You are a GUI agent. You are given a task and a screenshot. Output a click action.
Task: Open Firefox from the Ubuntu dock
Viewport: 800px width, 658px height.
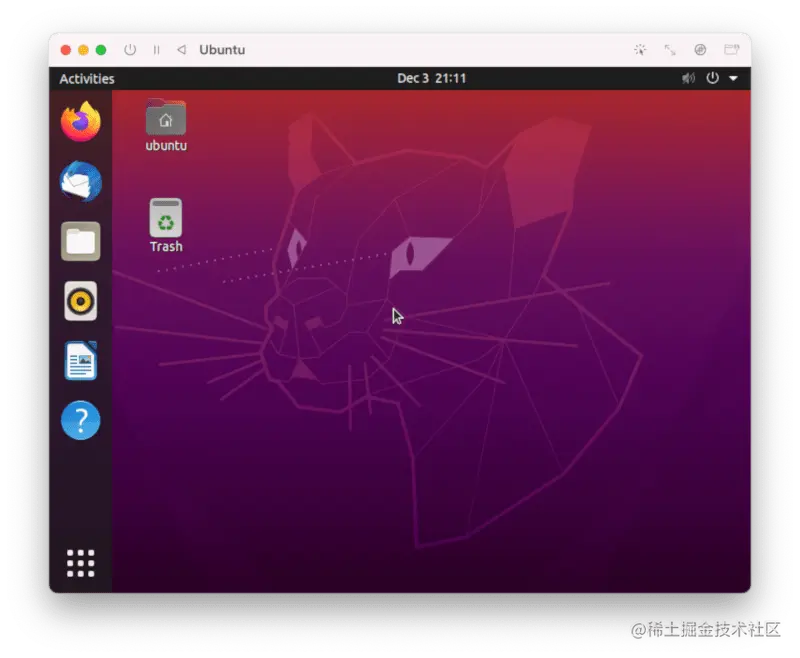pyautogui.click(x=81, y=121)
